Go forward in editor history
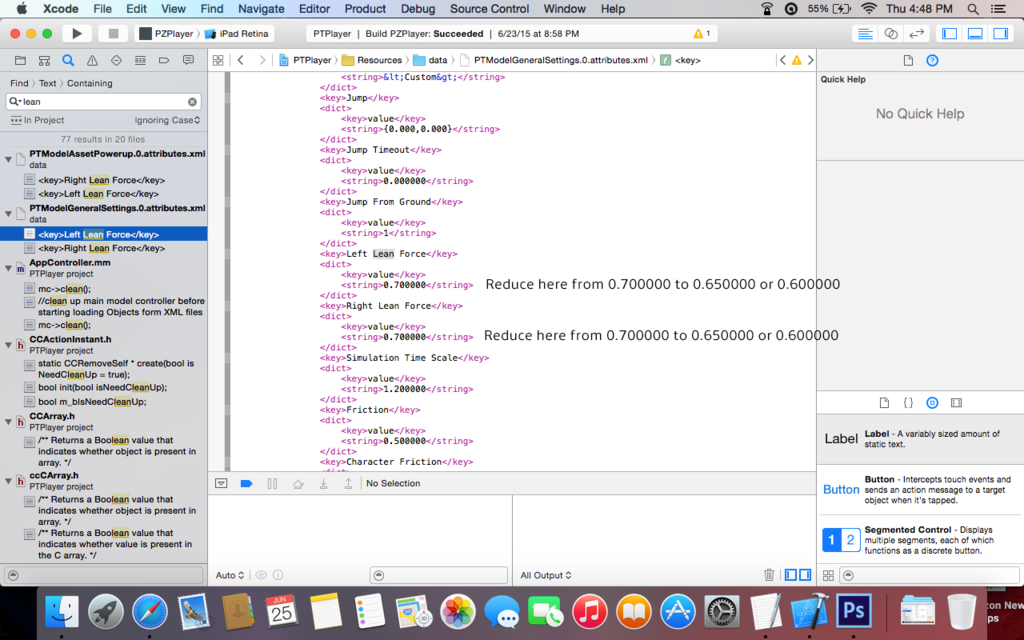Viewport: 1024px width, 640px height. click(262, 60)
